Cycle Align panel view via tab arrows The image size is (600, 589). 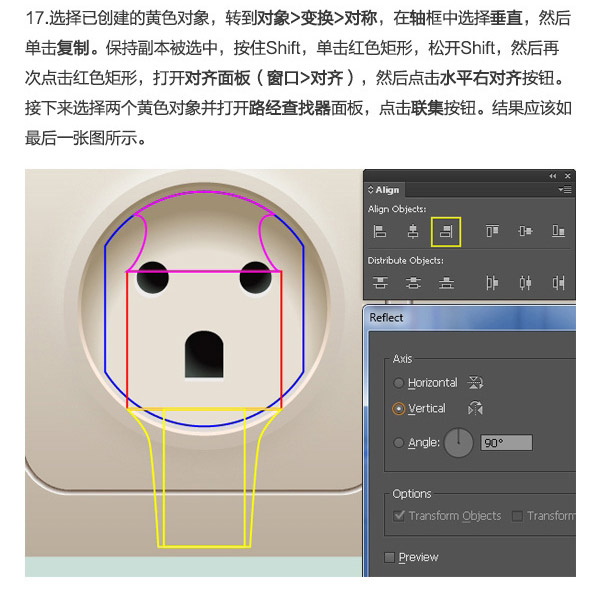click(370, 189)
